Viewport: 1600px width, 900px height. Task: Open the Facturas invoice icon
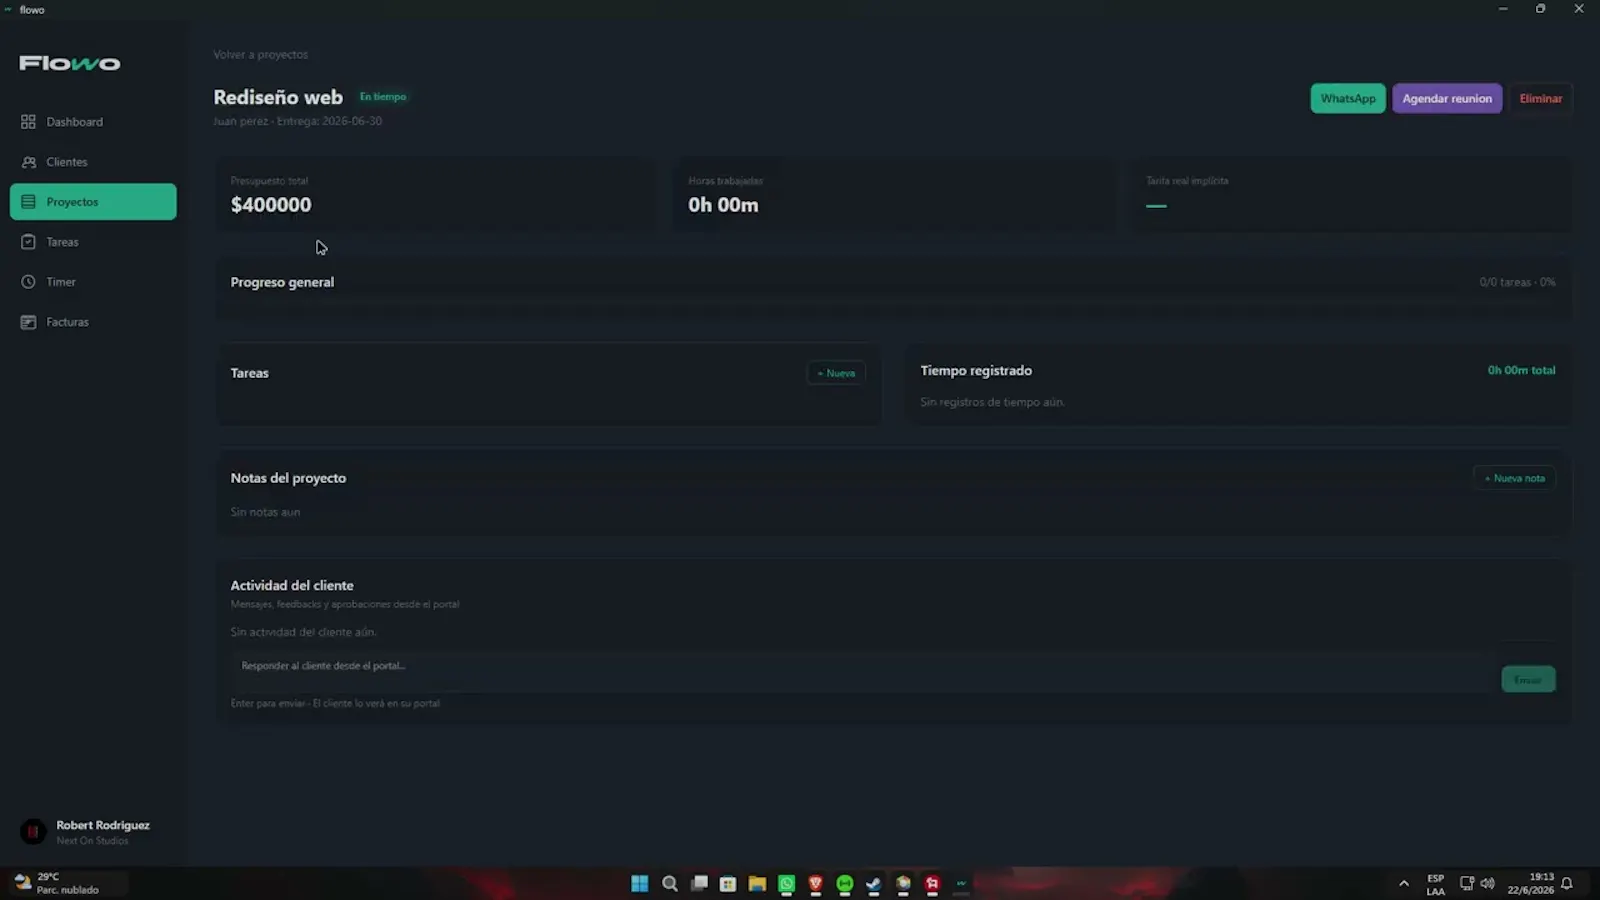28,322
